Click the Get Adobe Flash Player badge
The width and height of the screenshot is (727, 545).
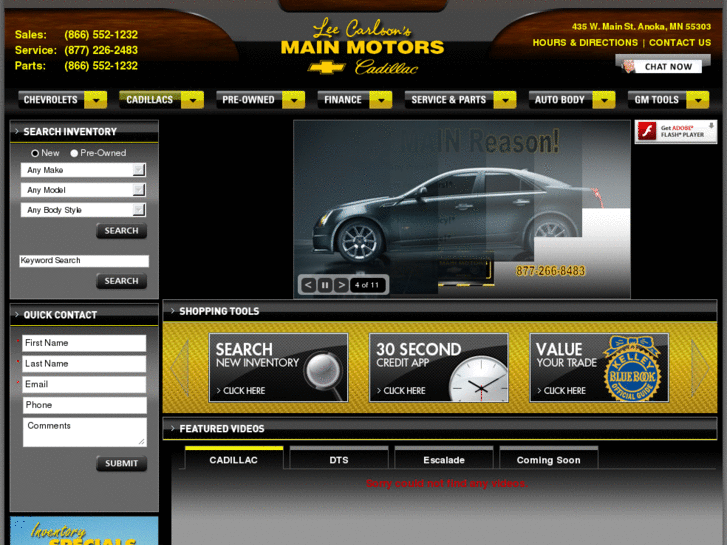676,132
